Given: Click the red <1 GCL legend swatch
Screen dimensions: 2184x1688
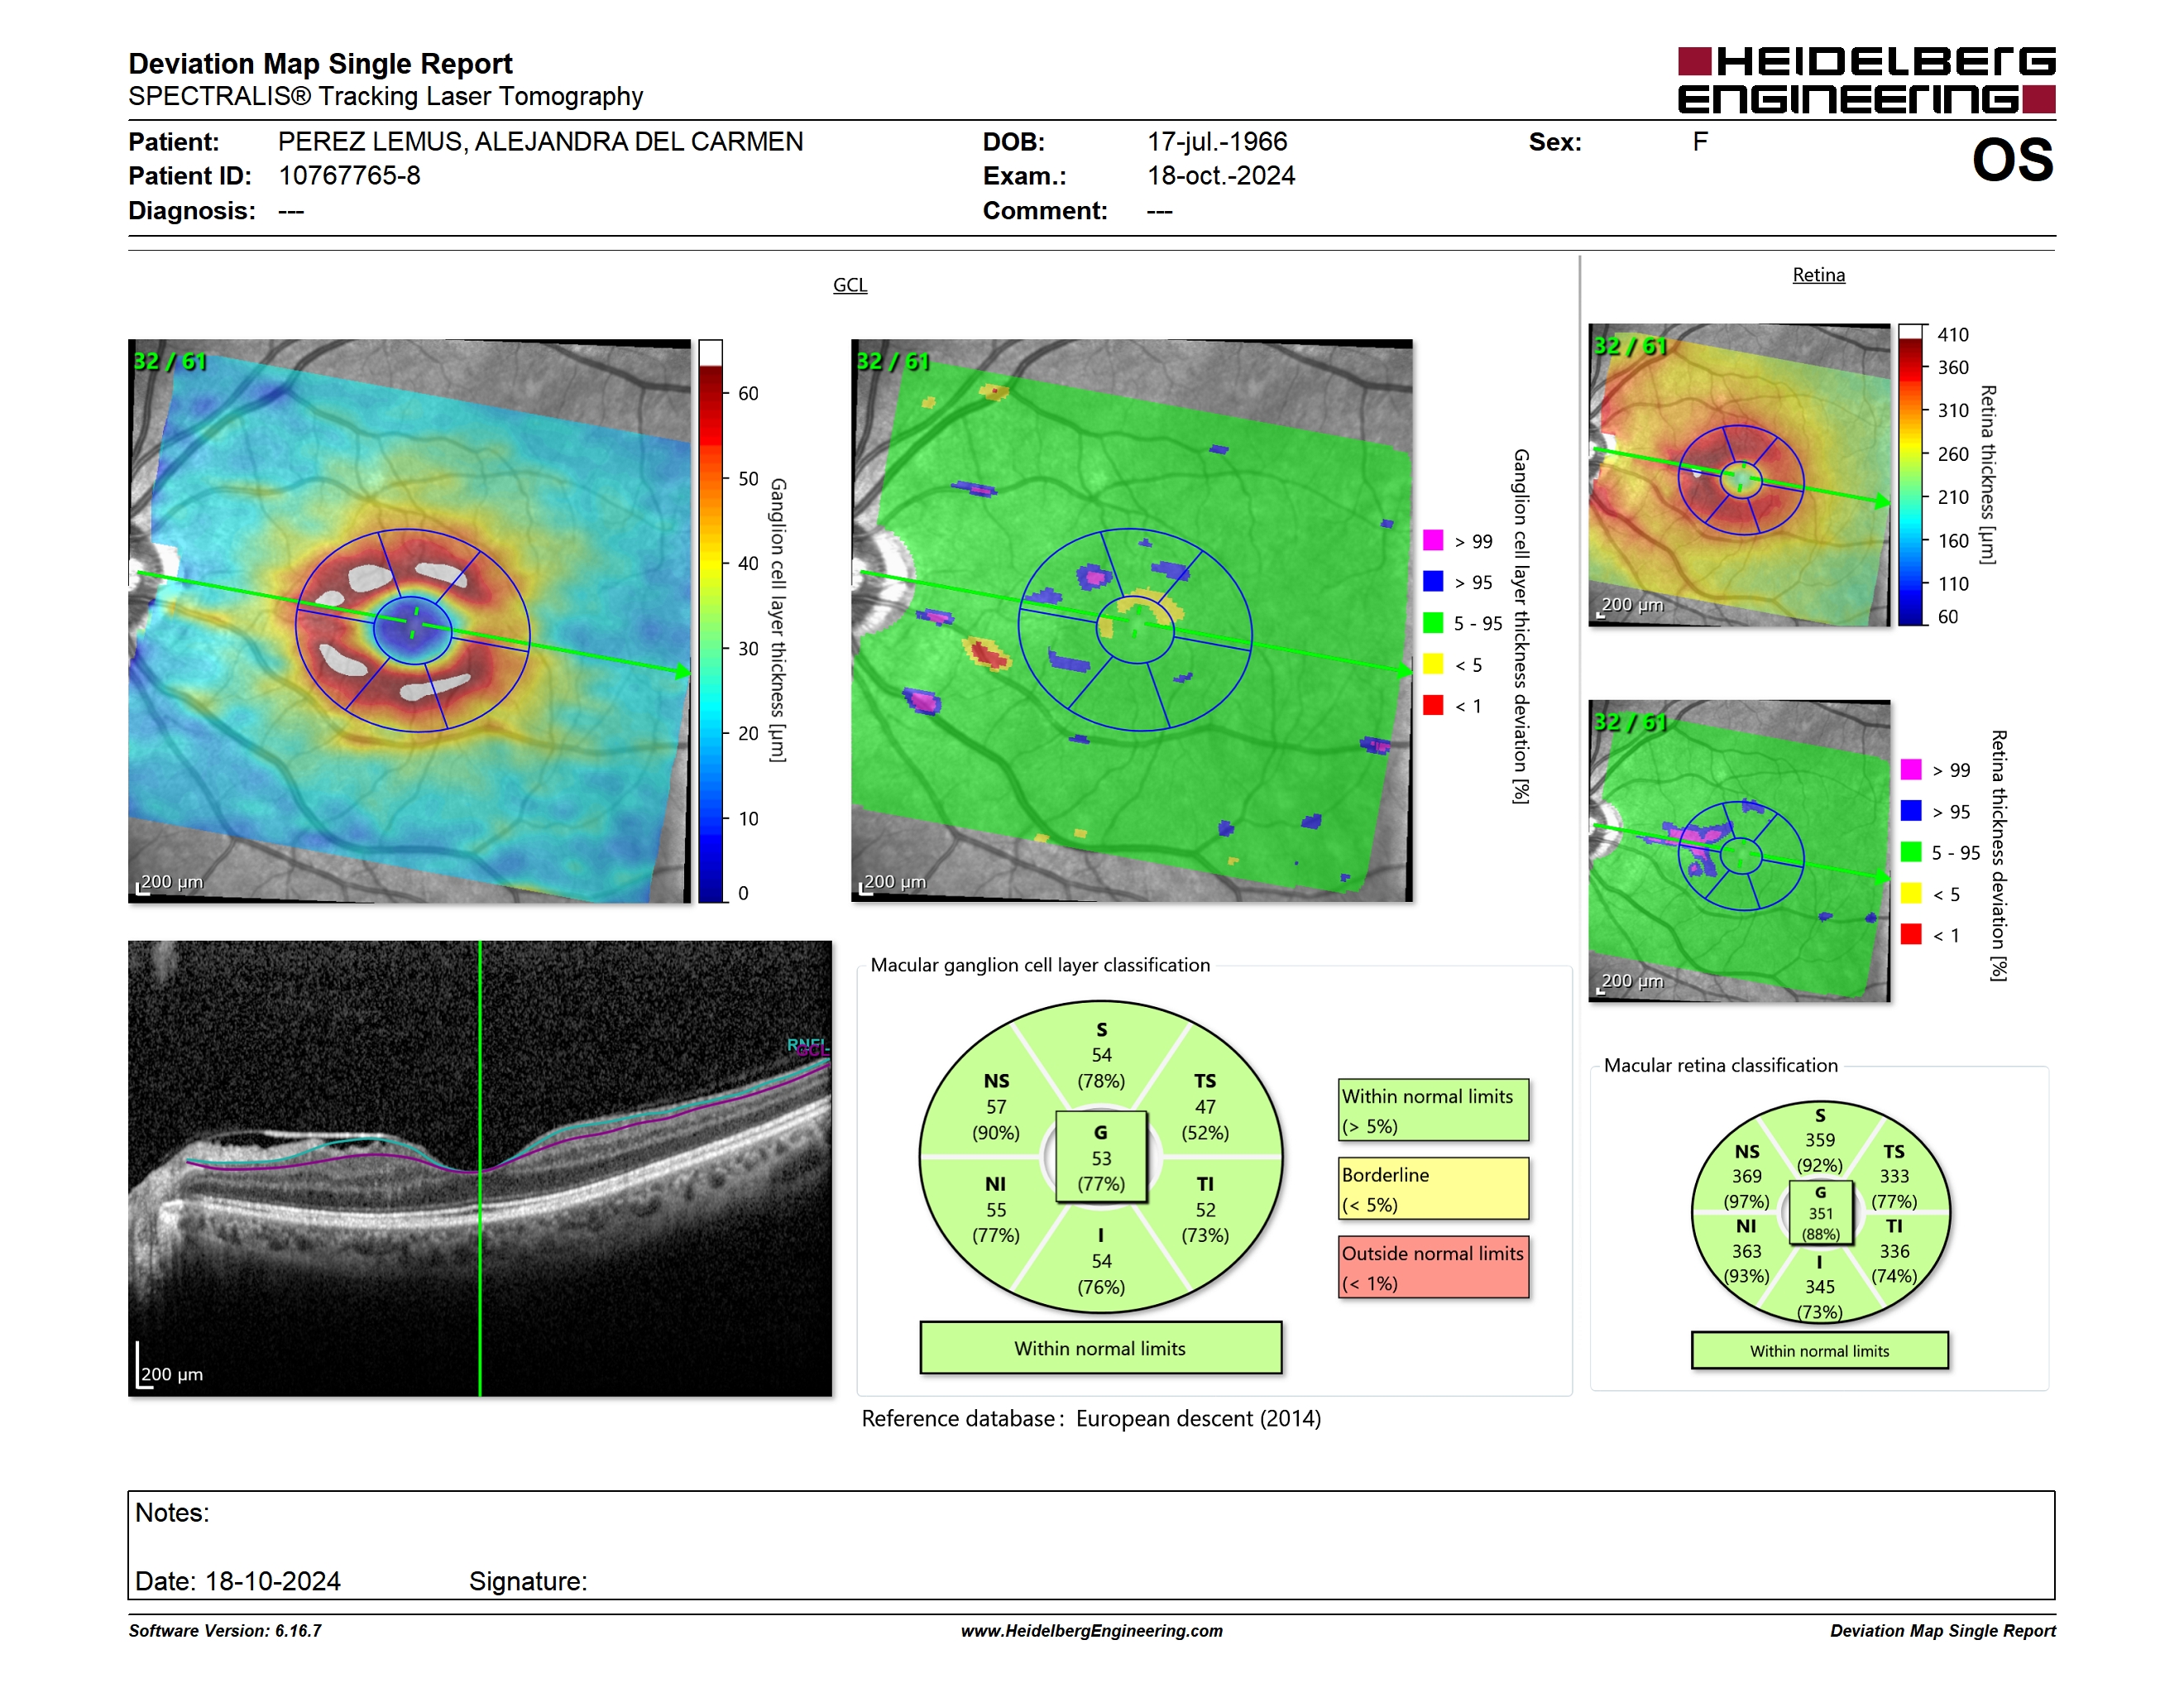Looking at the screenshot, I should tap(1433, 706).
